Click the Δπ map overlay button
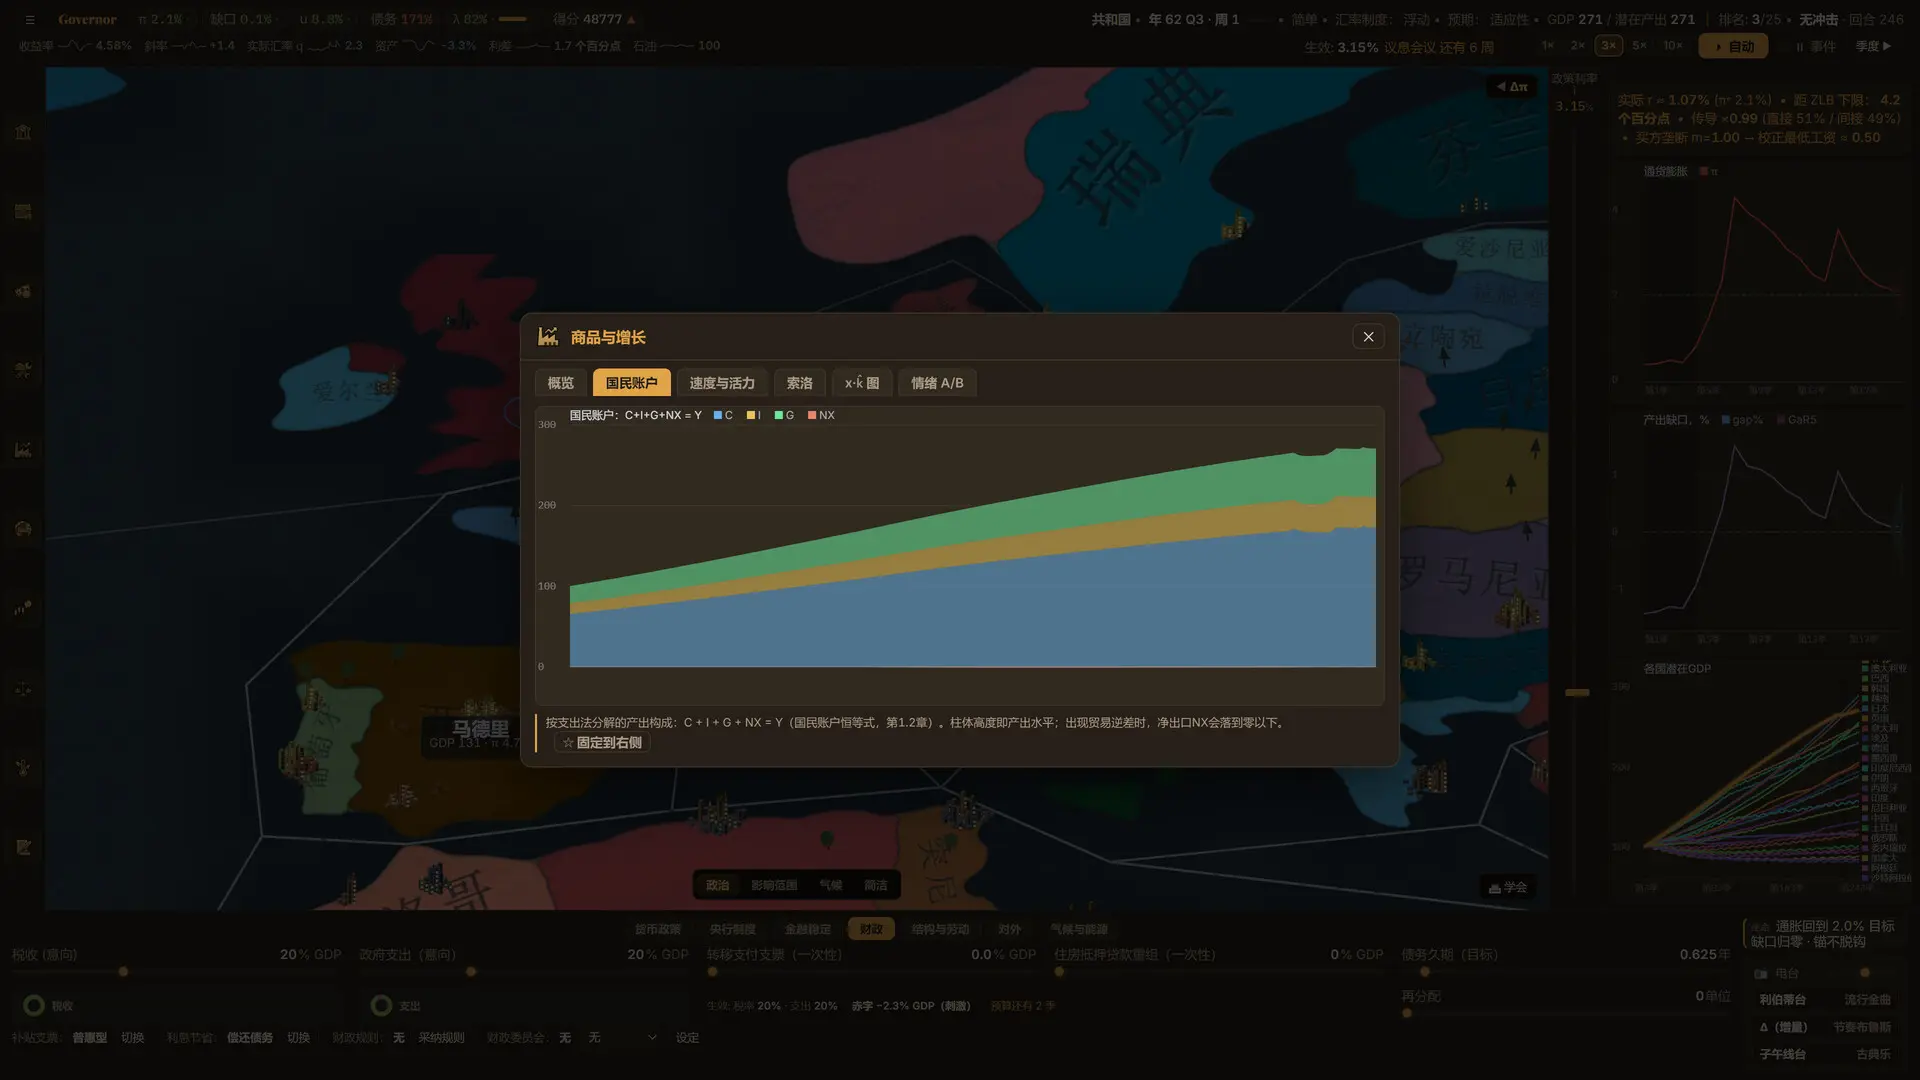 (x=1511, y=87)
